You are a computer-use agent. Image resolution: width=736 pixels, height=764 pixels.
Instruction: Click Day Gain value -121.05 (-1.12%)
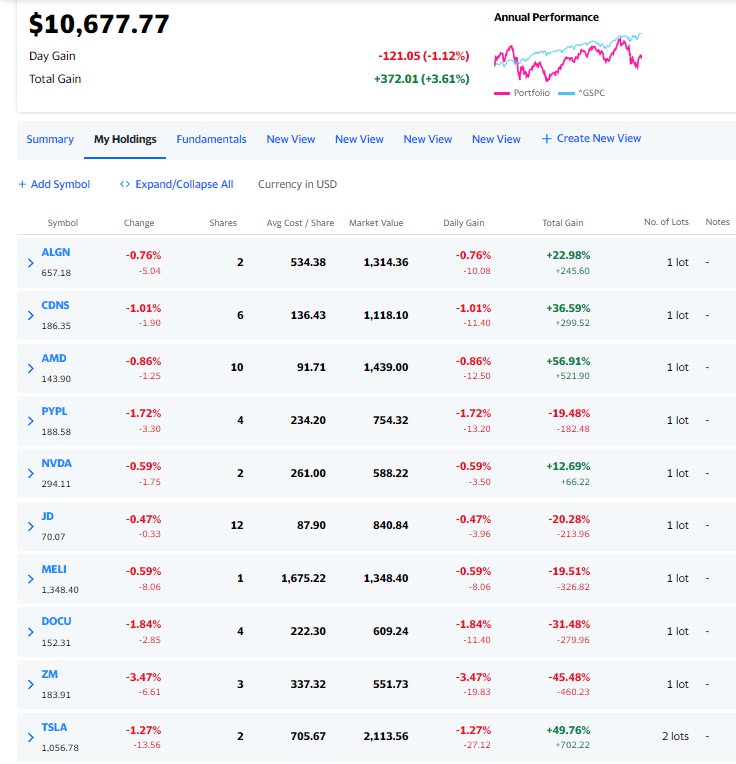pos(424,56)
